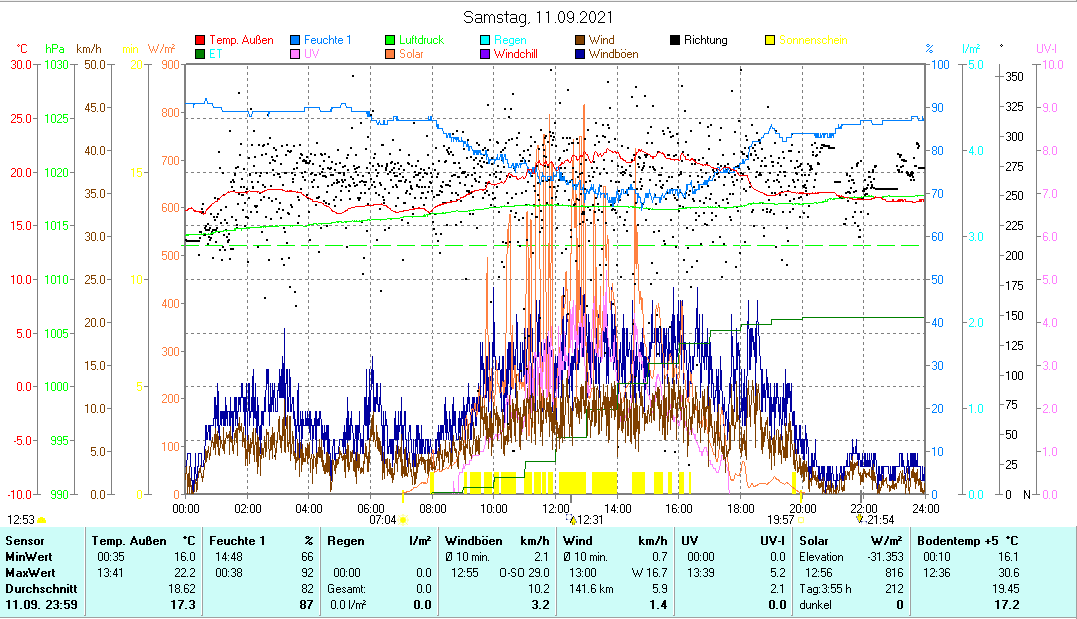Click the sunset icon right of 19:57

click(x=802, y=520)
